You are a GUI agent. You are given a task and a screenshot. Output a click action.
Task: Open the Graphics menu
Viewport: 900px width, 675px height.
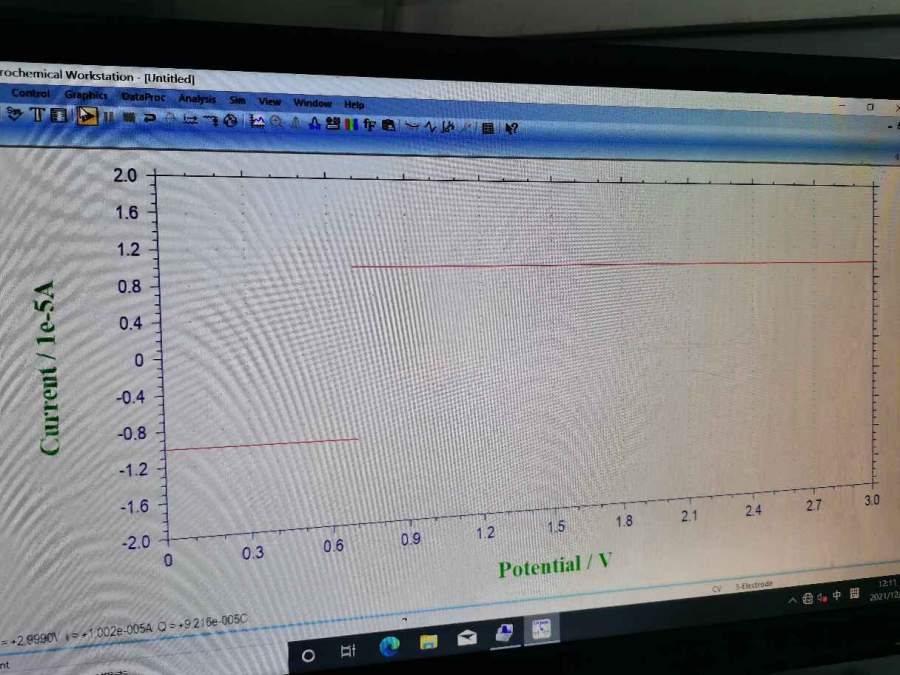pos(86,95)
